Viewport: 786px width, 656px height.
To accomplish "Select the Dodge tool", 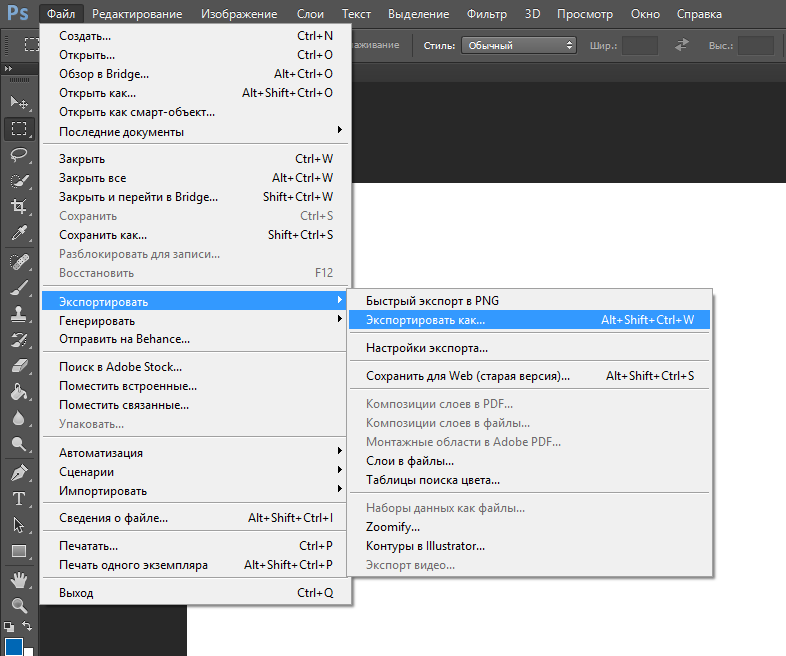I will click(x=19, y=444).
